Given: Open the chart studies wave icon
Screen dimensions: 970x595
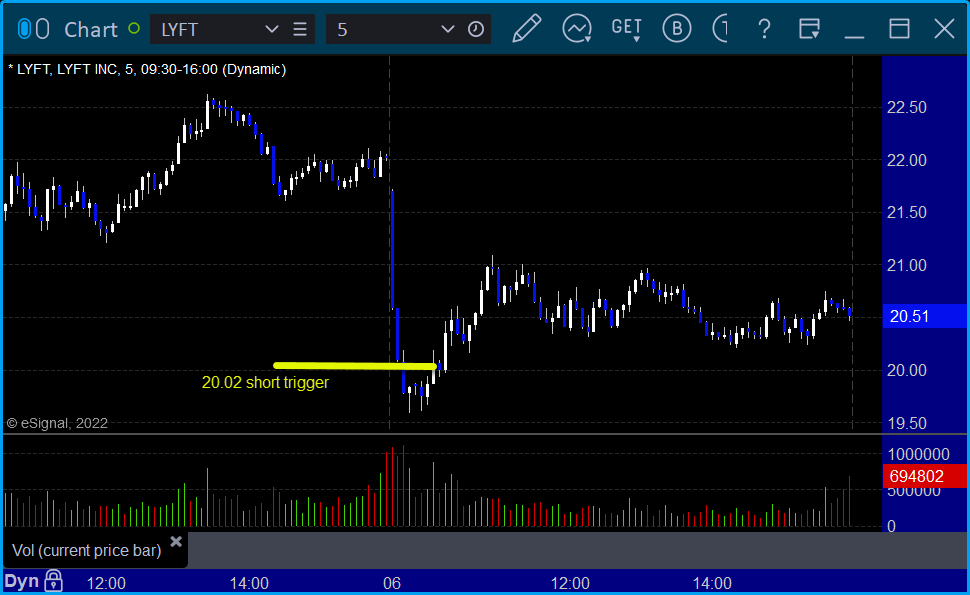Looking at the screenshot, I should (577, 28).
